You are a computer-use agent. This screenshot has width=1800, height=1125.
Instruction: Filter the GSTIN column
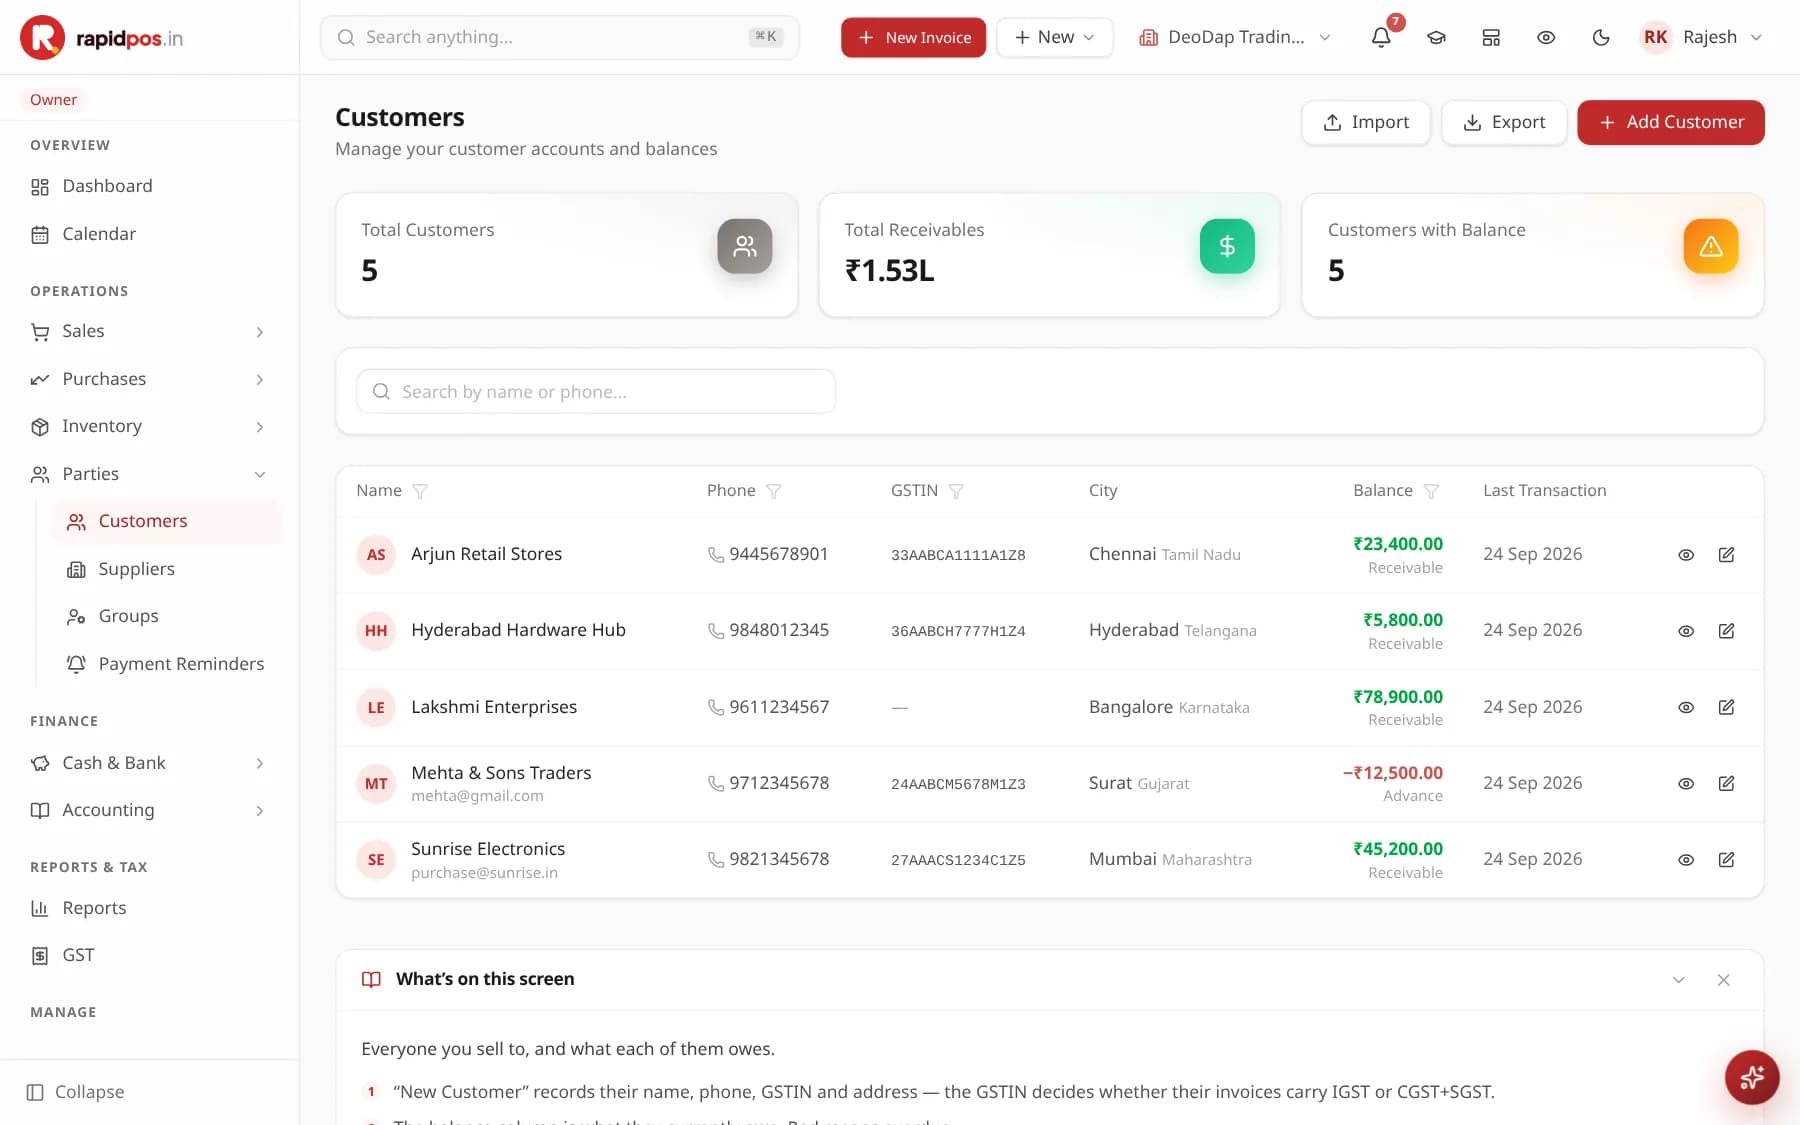(x=956, y=491)
